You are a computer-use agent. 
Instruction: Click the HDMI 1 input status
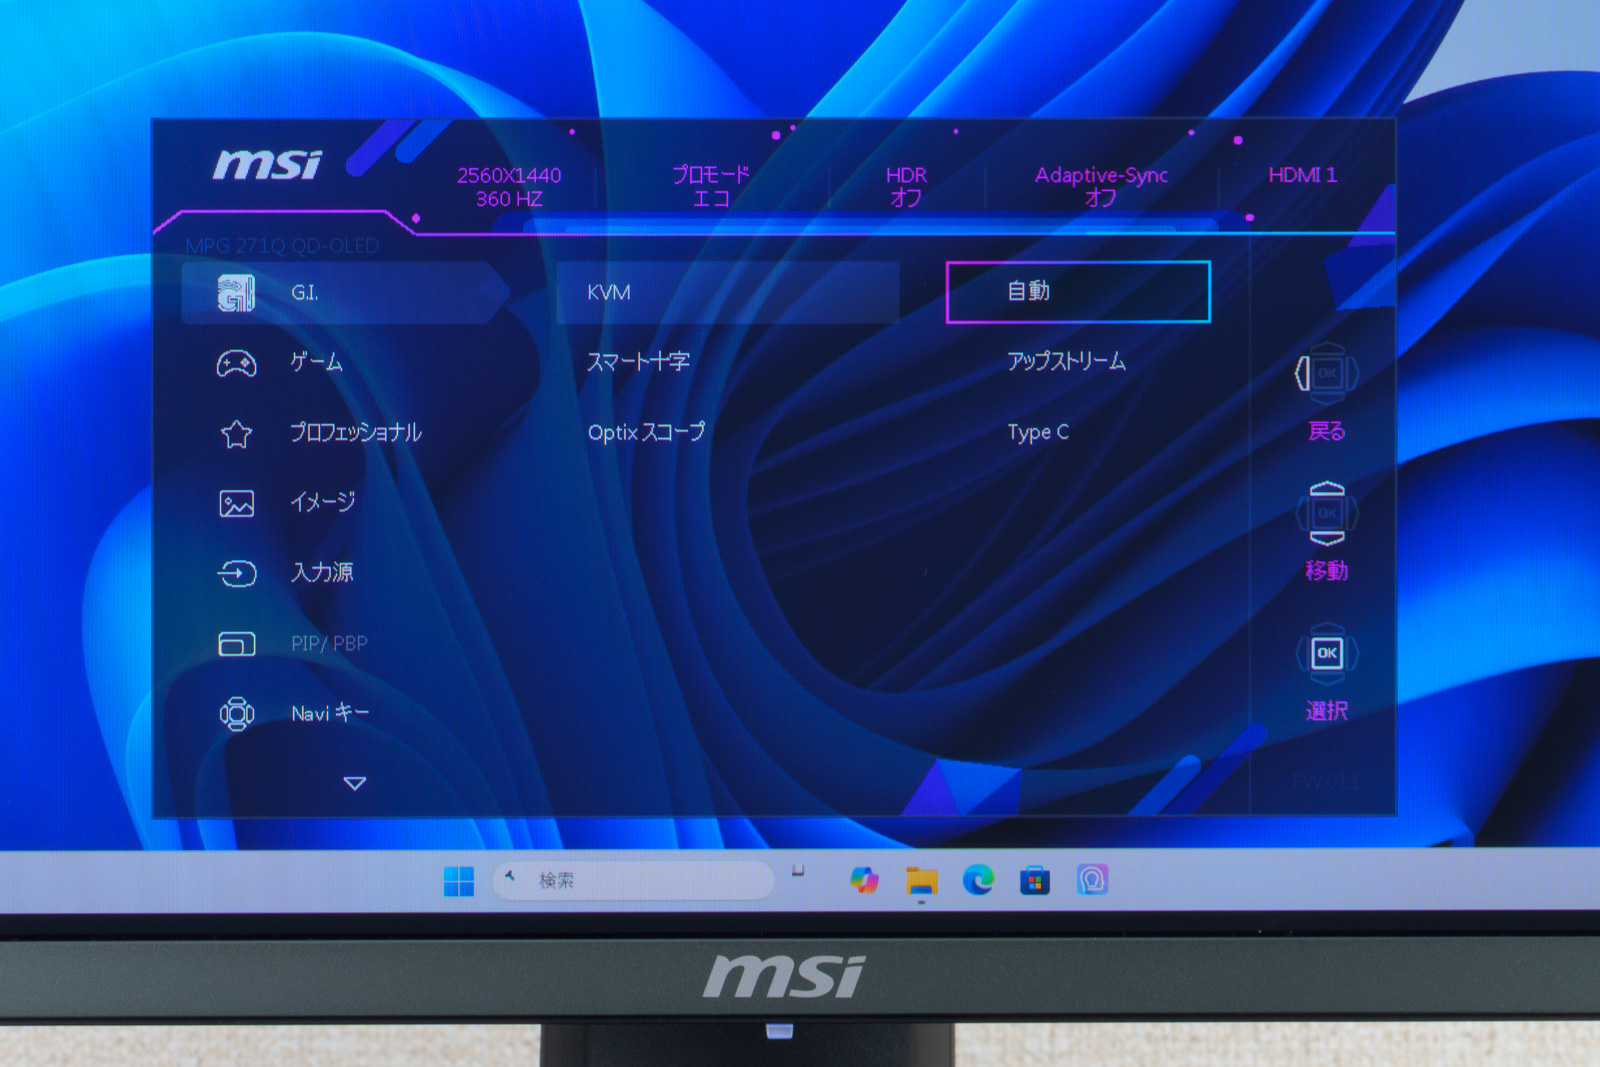1302,175
